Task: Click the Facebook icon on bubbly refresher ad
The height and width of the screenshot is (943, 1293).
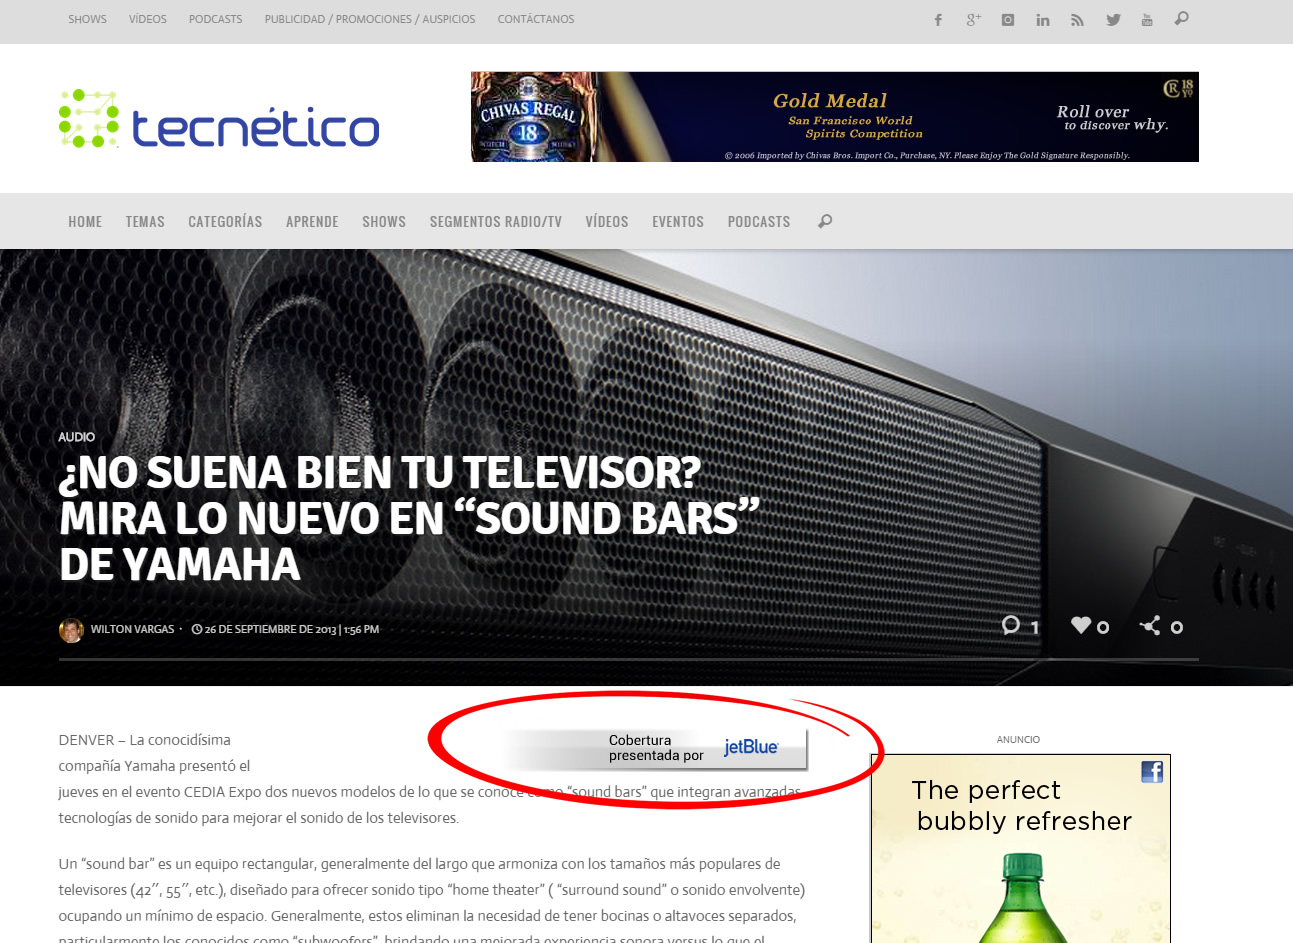Action: [1152, 771]
